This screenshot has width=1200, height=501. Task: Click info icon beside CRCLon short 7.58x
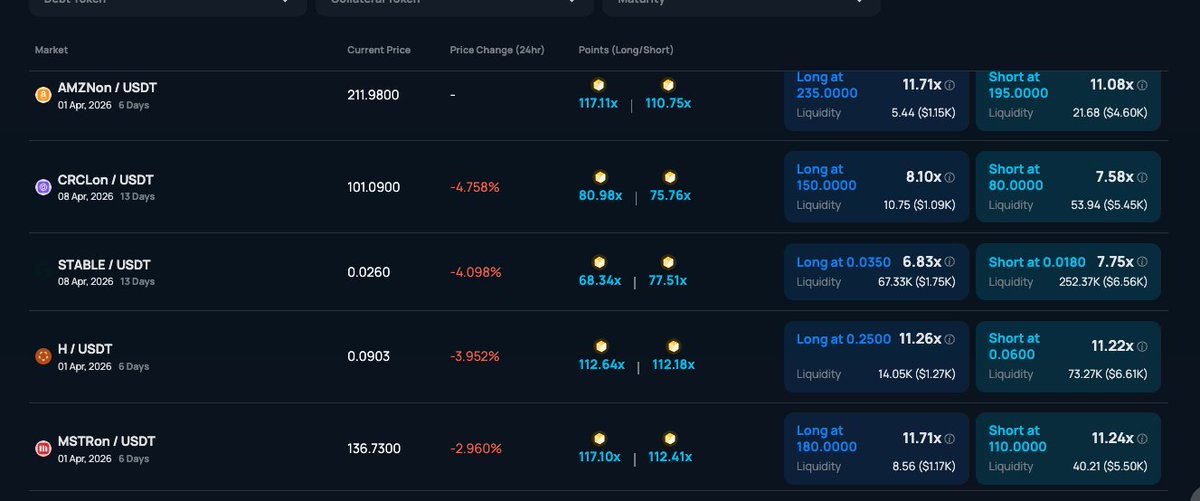pos(1142,178)
